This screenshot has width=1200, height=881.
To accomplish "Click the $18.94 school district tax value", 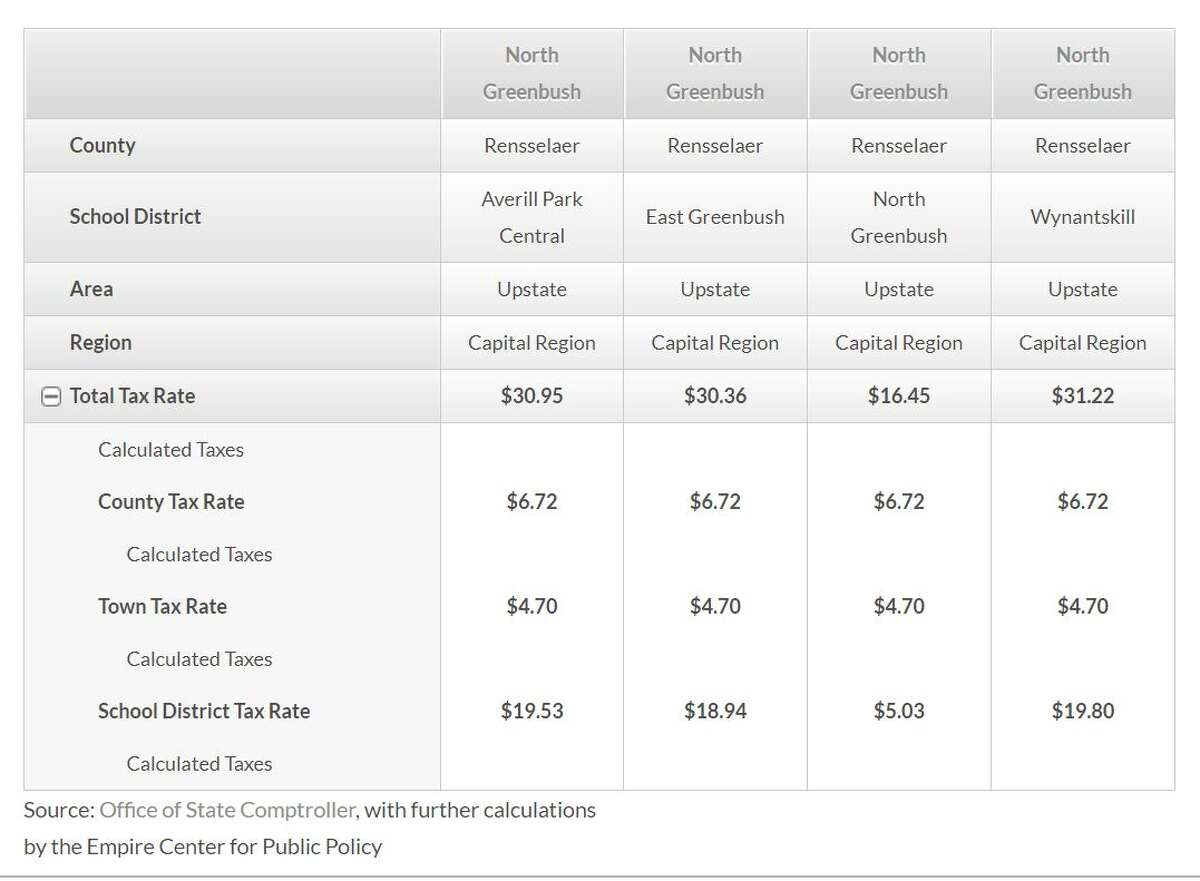I will [x=715, y=712].
